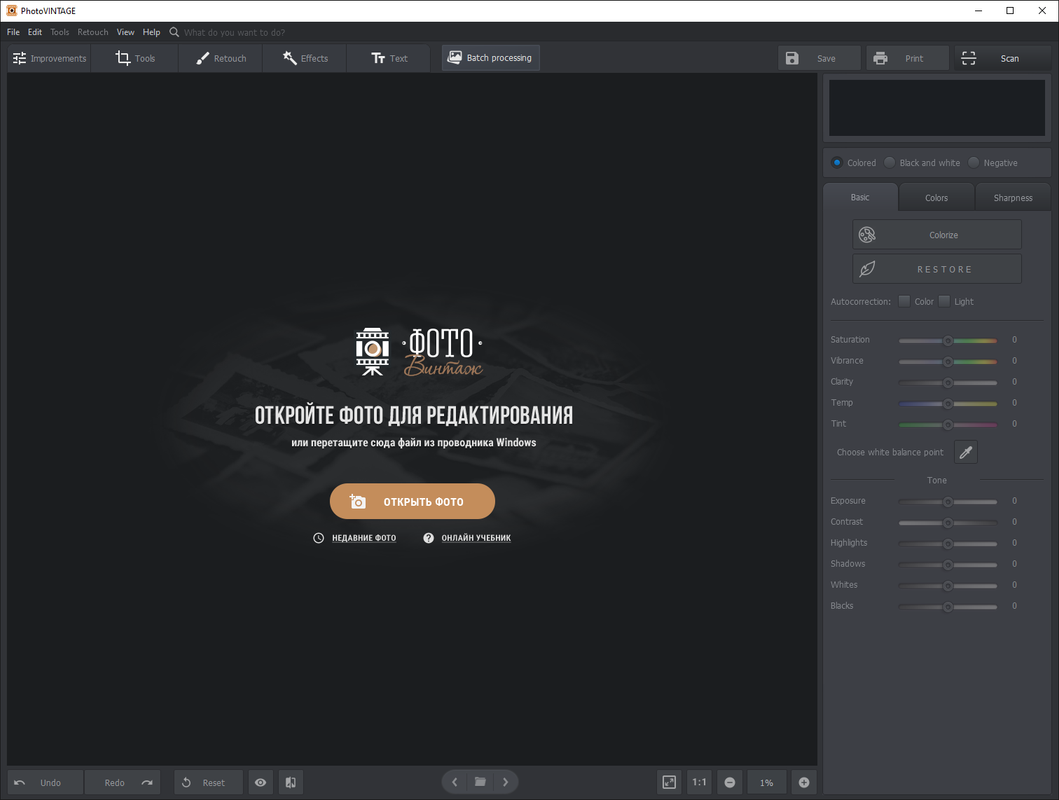Toggle before/after split comparison icon

(290, 782)
